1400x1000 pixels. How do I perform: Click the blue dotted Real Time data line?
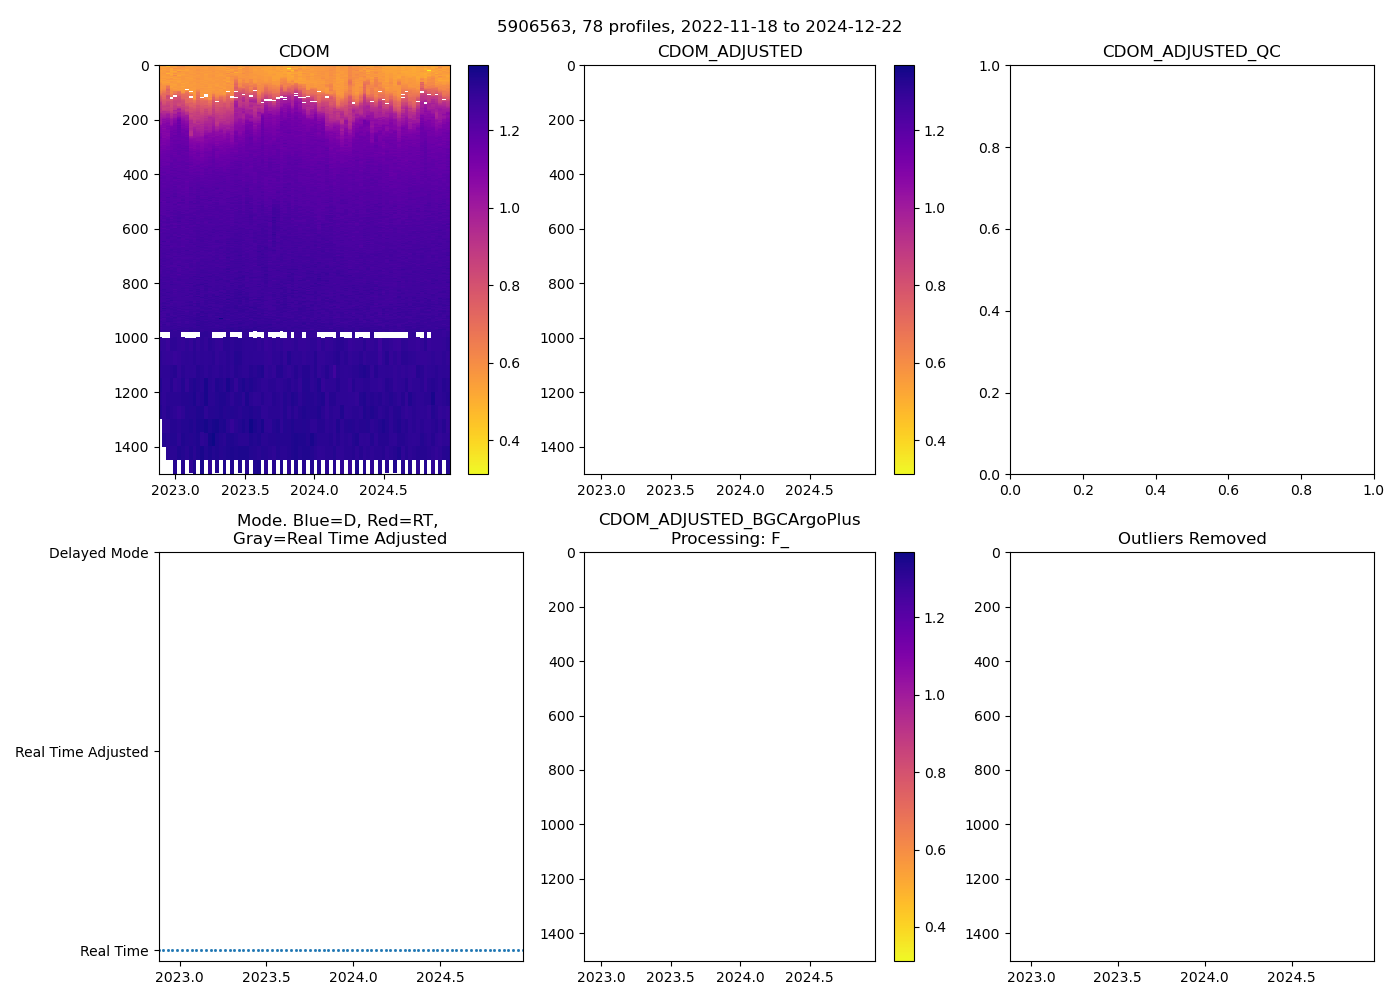click(340, 950)
